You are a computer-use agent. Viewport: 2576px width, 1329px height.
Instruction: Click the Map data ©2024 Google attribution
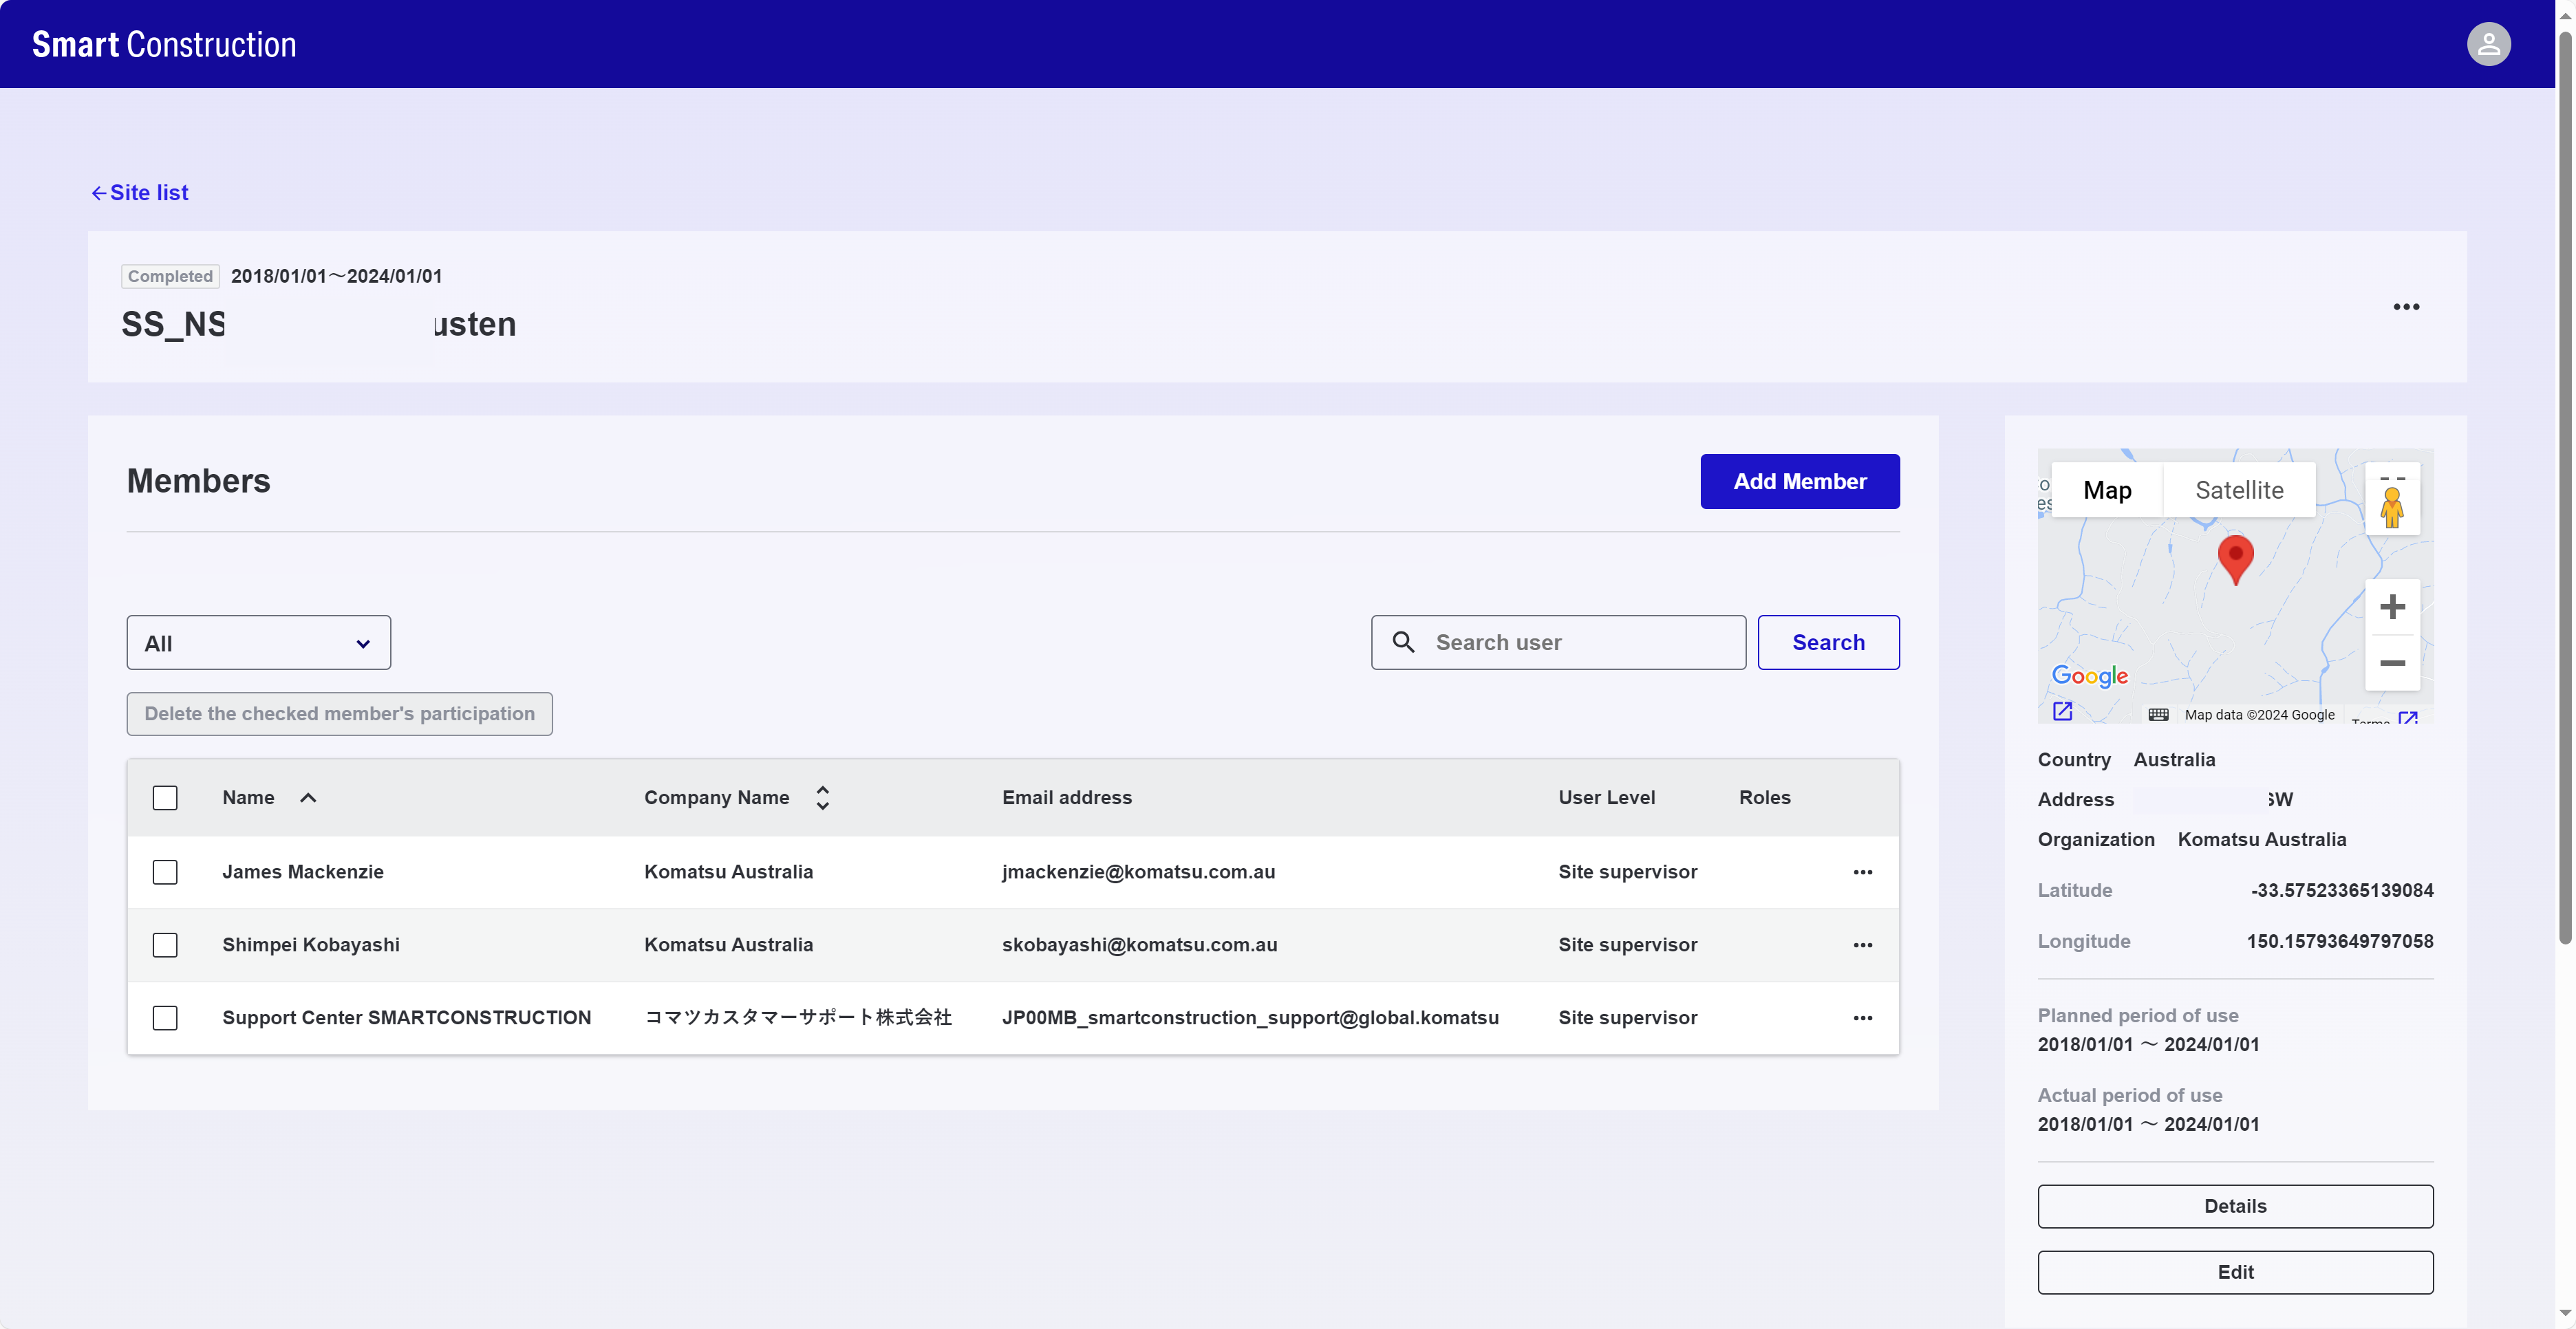[x=2259, y=715]
